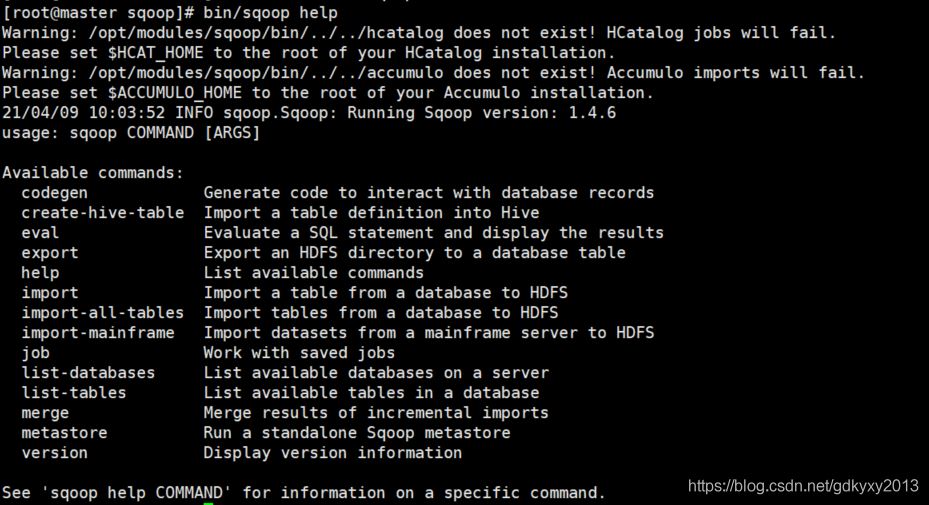The image size is (929, 505).
Task: Click the "usage: sqoop COMMAND [ARGS]" line
Action: [130, 133]
